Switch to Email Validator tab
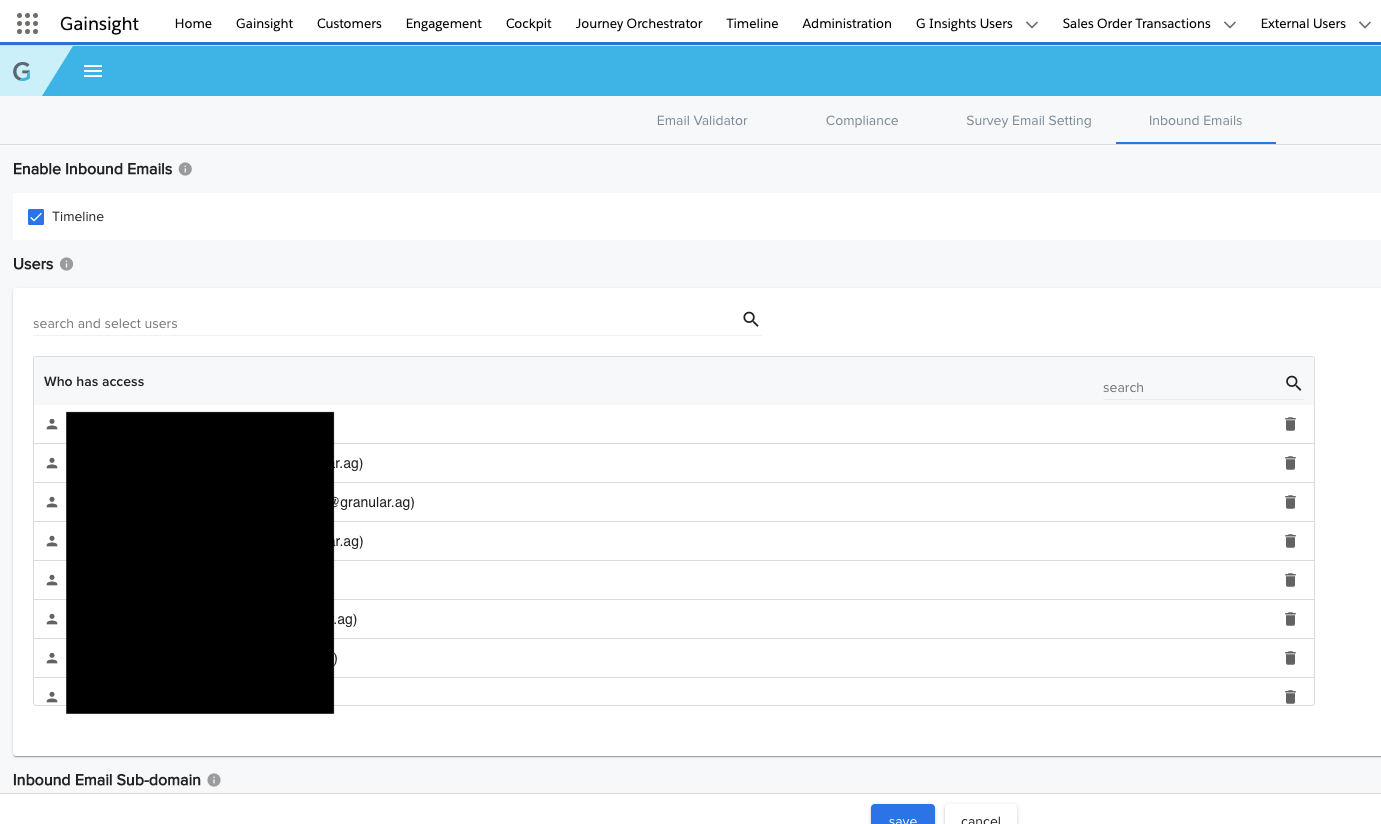Image resolution: width=1381 pixels, height=824 pixels. tap(702, 120)
